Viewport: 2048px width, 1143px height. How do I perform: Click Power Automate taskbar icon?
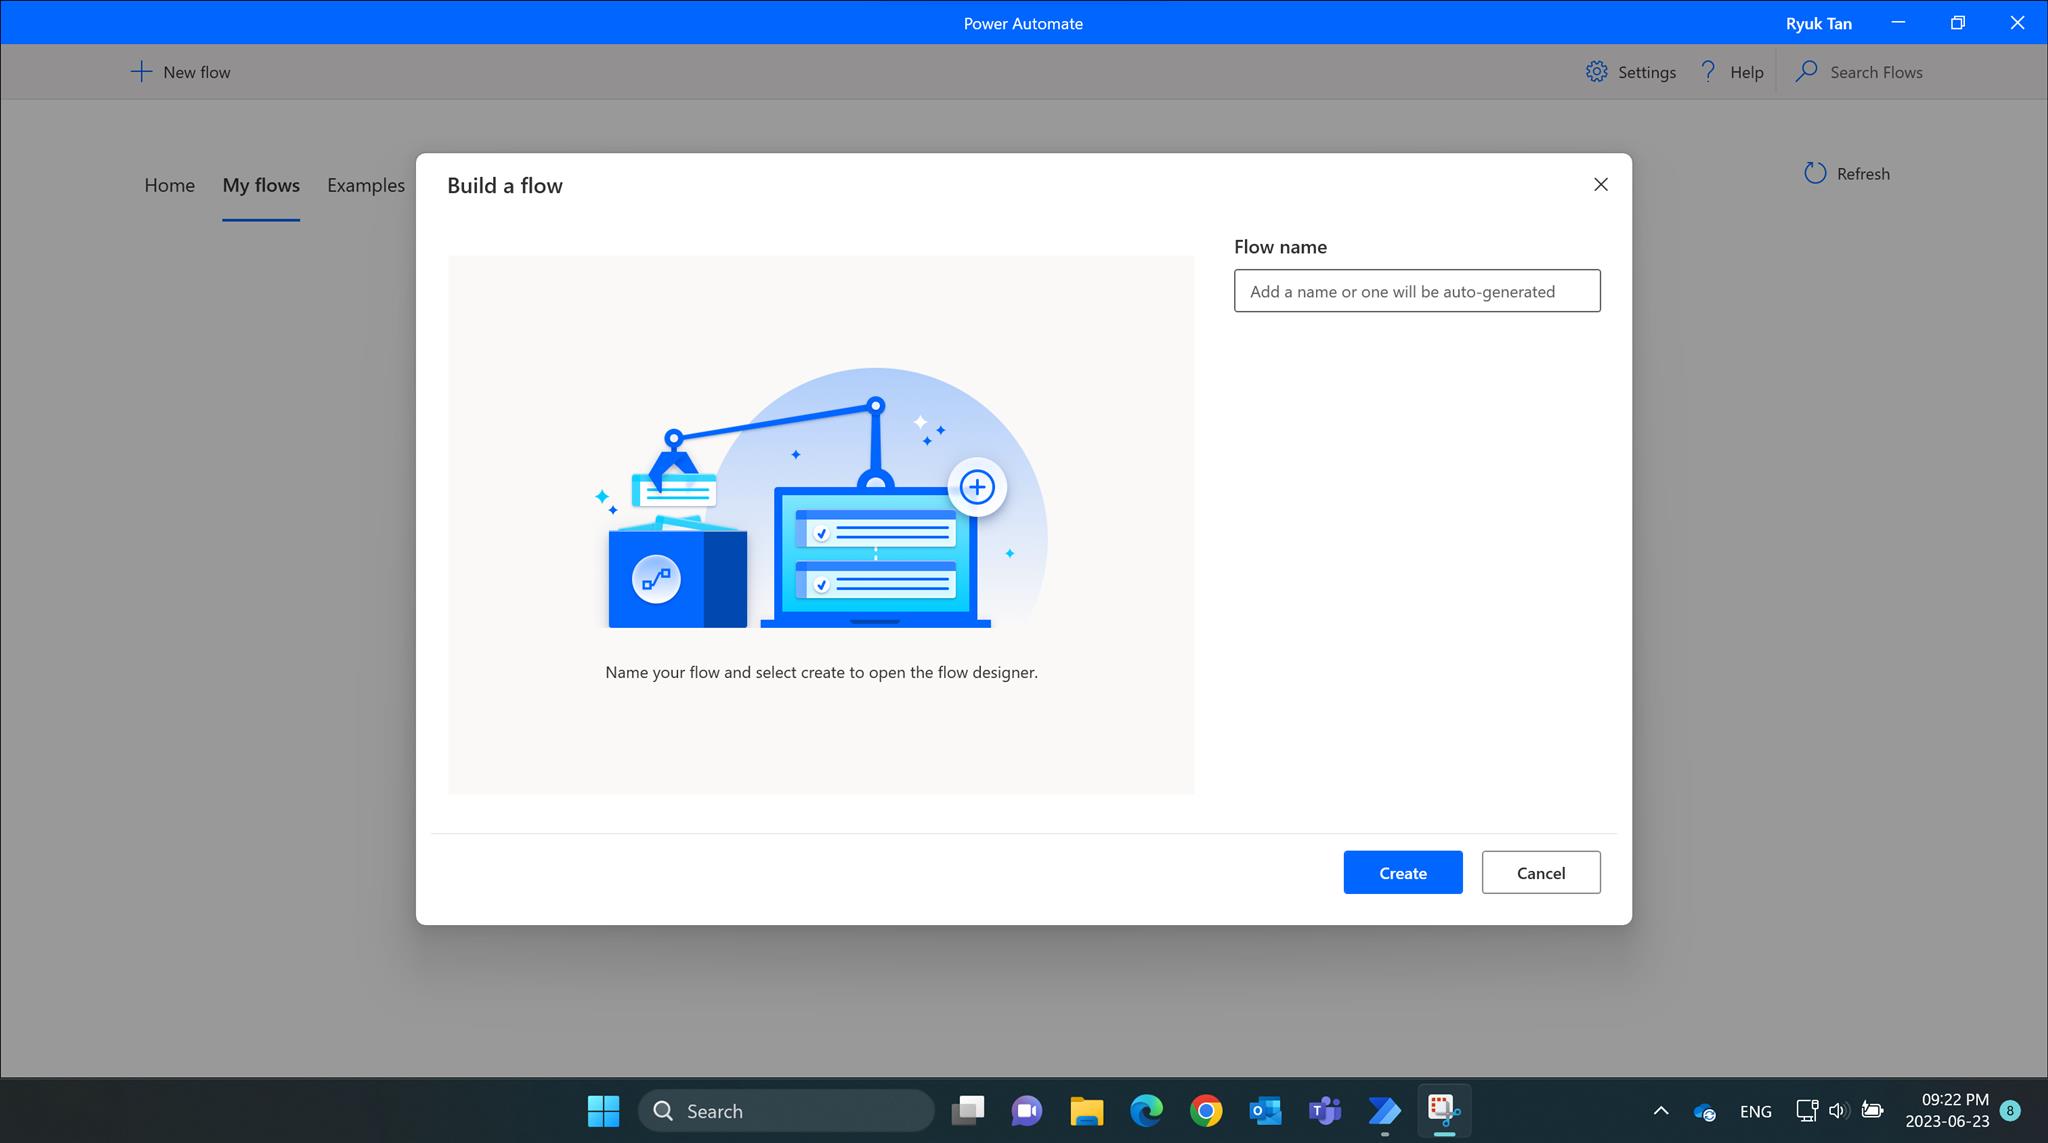1385,1111
